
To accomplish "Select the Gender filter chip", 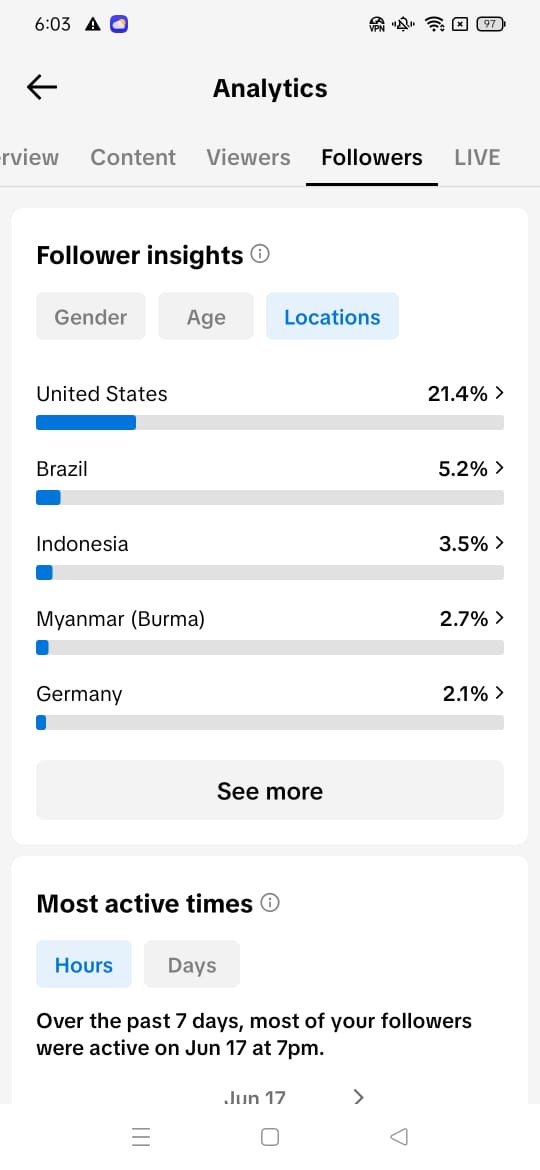I will (x=91, y=316).
